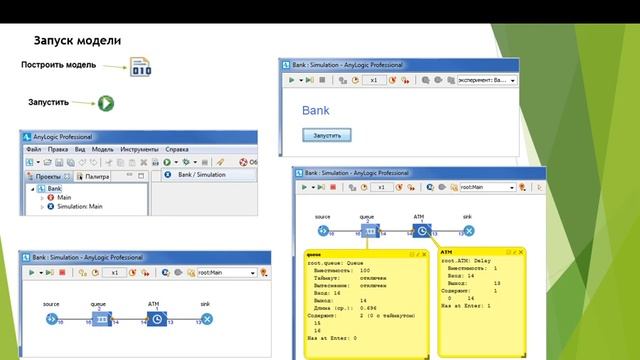This screenshot has height=360, width=640.
Task: Click the large green Run icon beside Запустить
Action: pyautogui.click(x=106, y=103)
